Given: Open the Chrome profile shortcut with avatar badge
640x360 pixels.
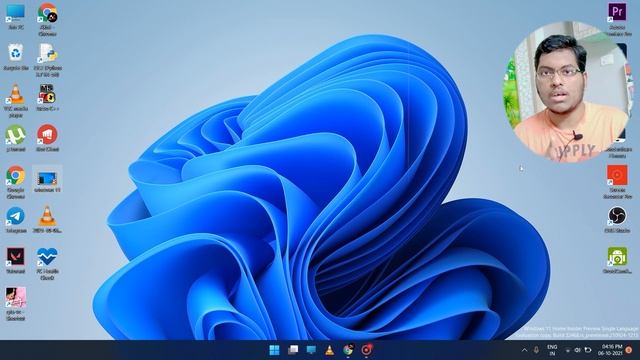Looking at the screenshot, I should pos(47,19).
